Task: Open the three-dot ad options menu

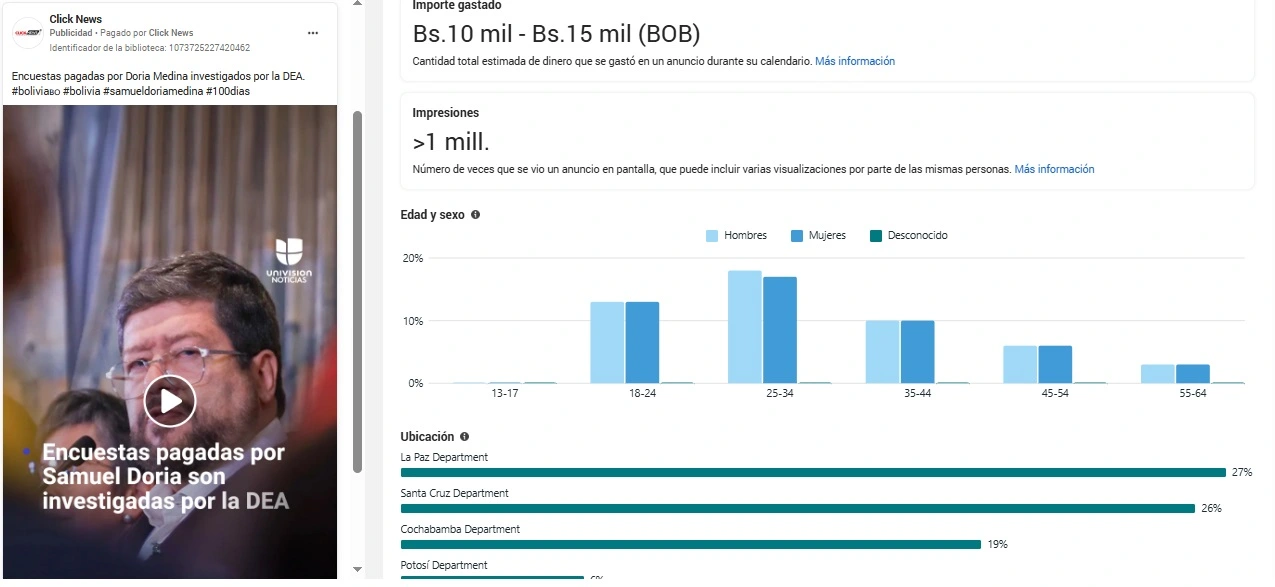Action: [x=313, y=33]
